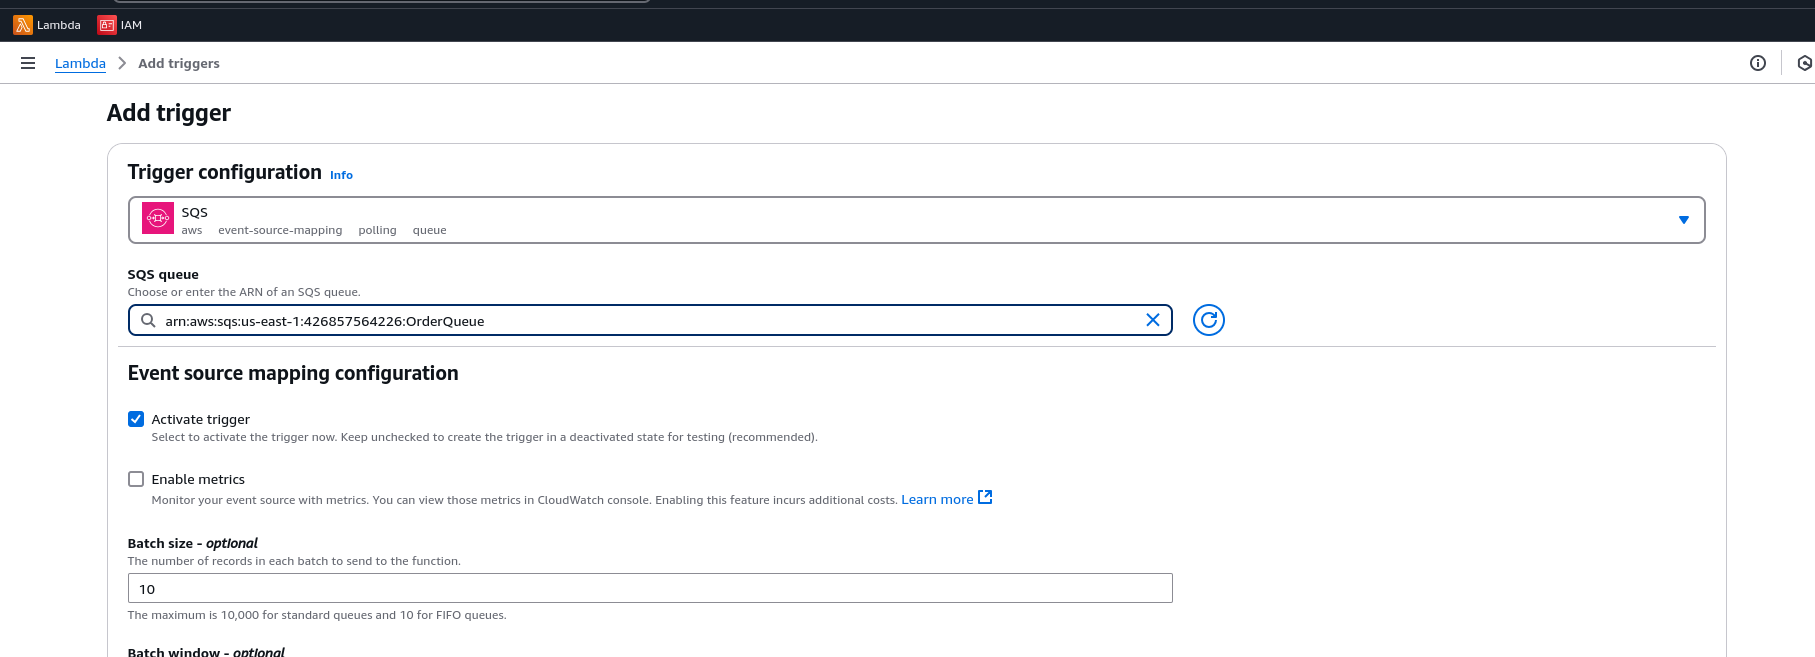Open the Info link beside Trigger configuration
Image resolution: width=1815 pixels, height=657 pixels.
tap(341, 175)
